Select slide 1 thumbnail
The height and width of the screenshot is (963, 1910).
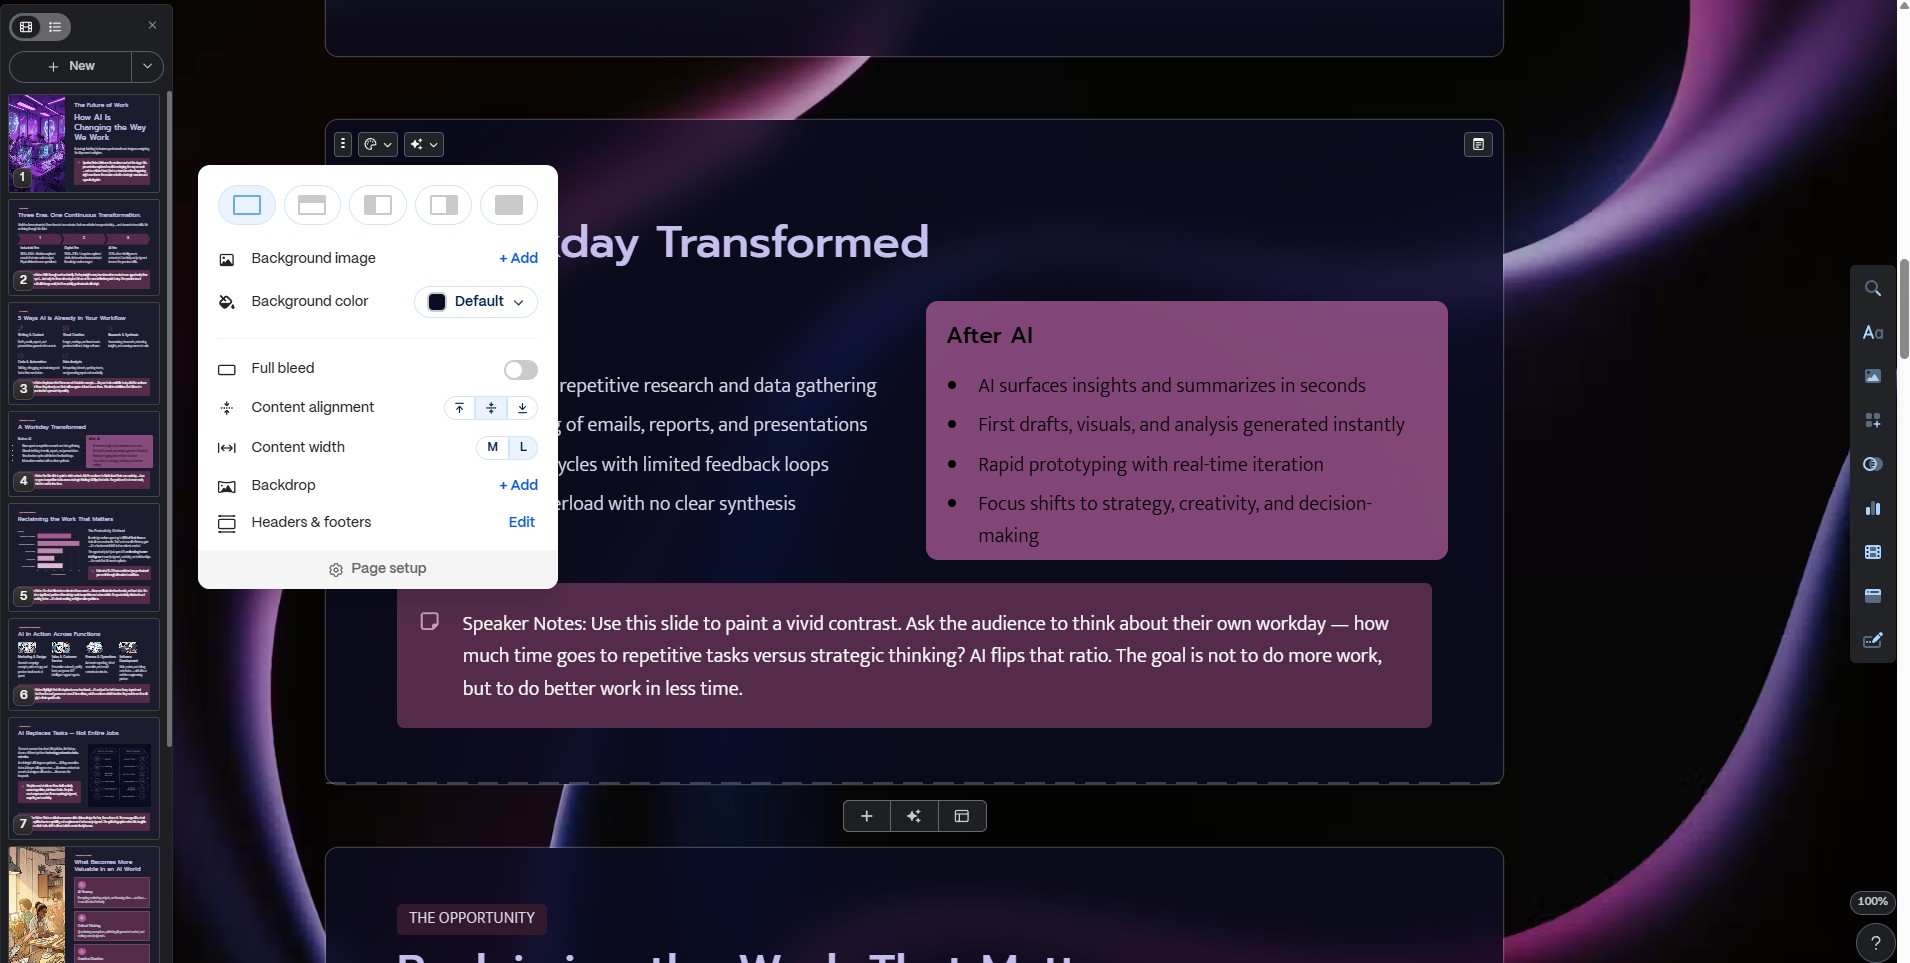tap(84, 143)
